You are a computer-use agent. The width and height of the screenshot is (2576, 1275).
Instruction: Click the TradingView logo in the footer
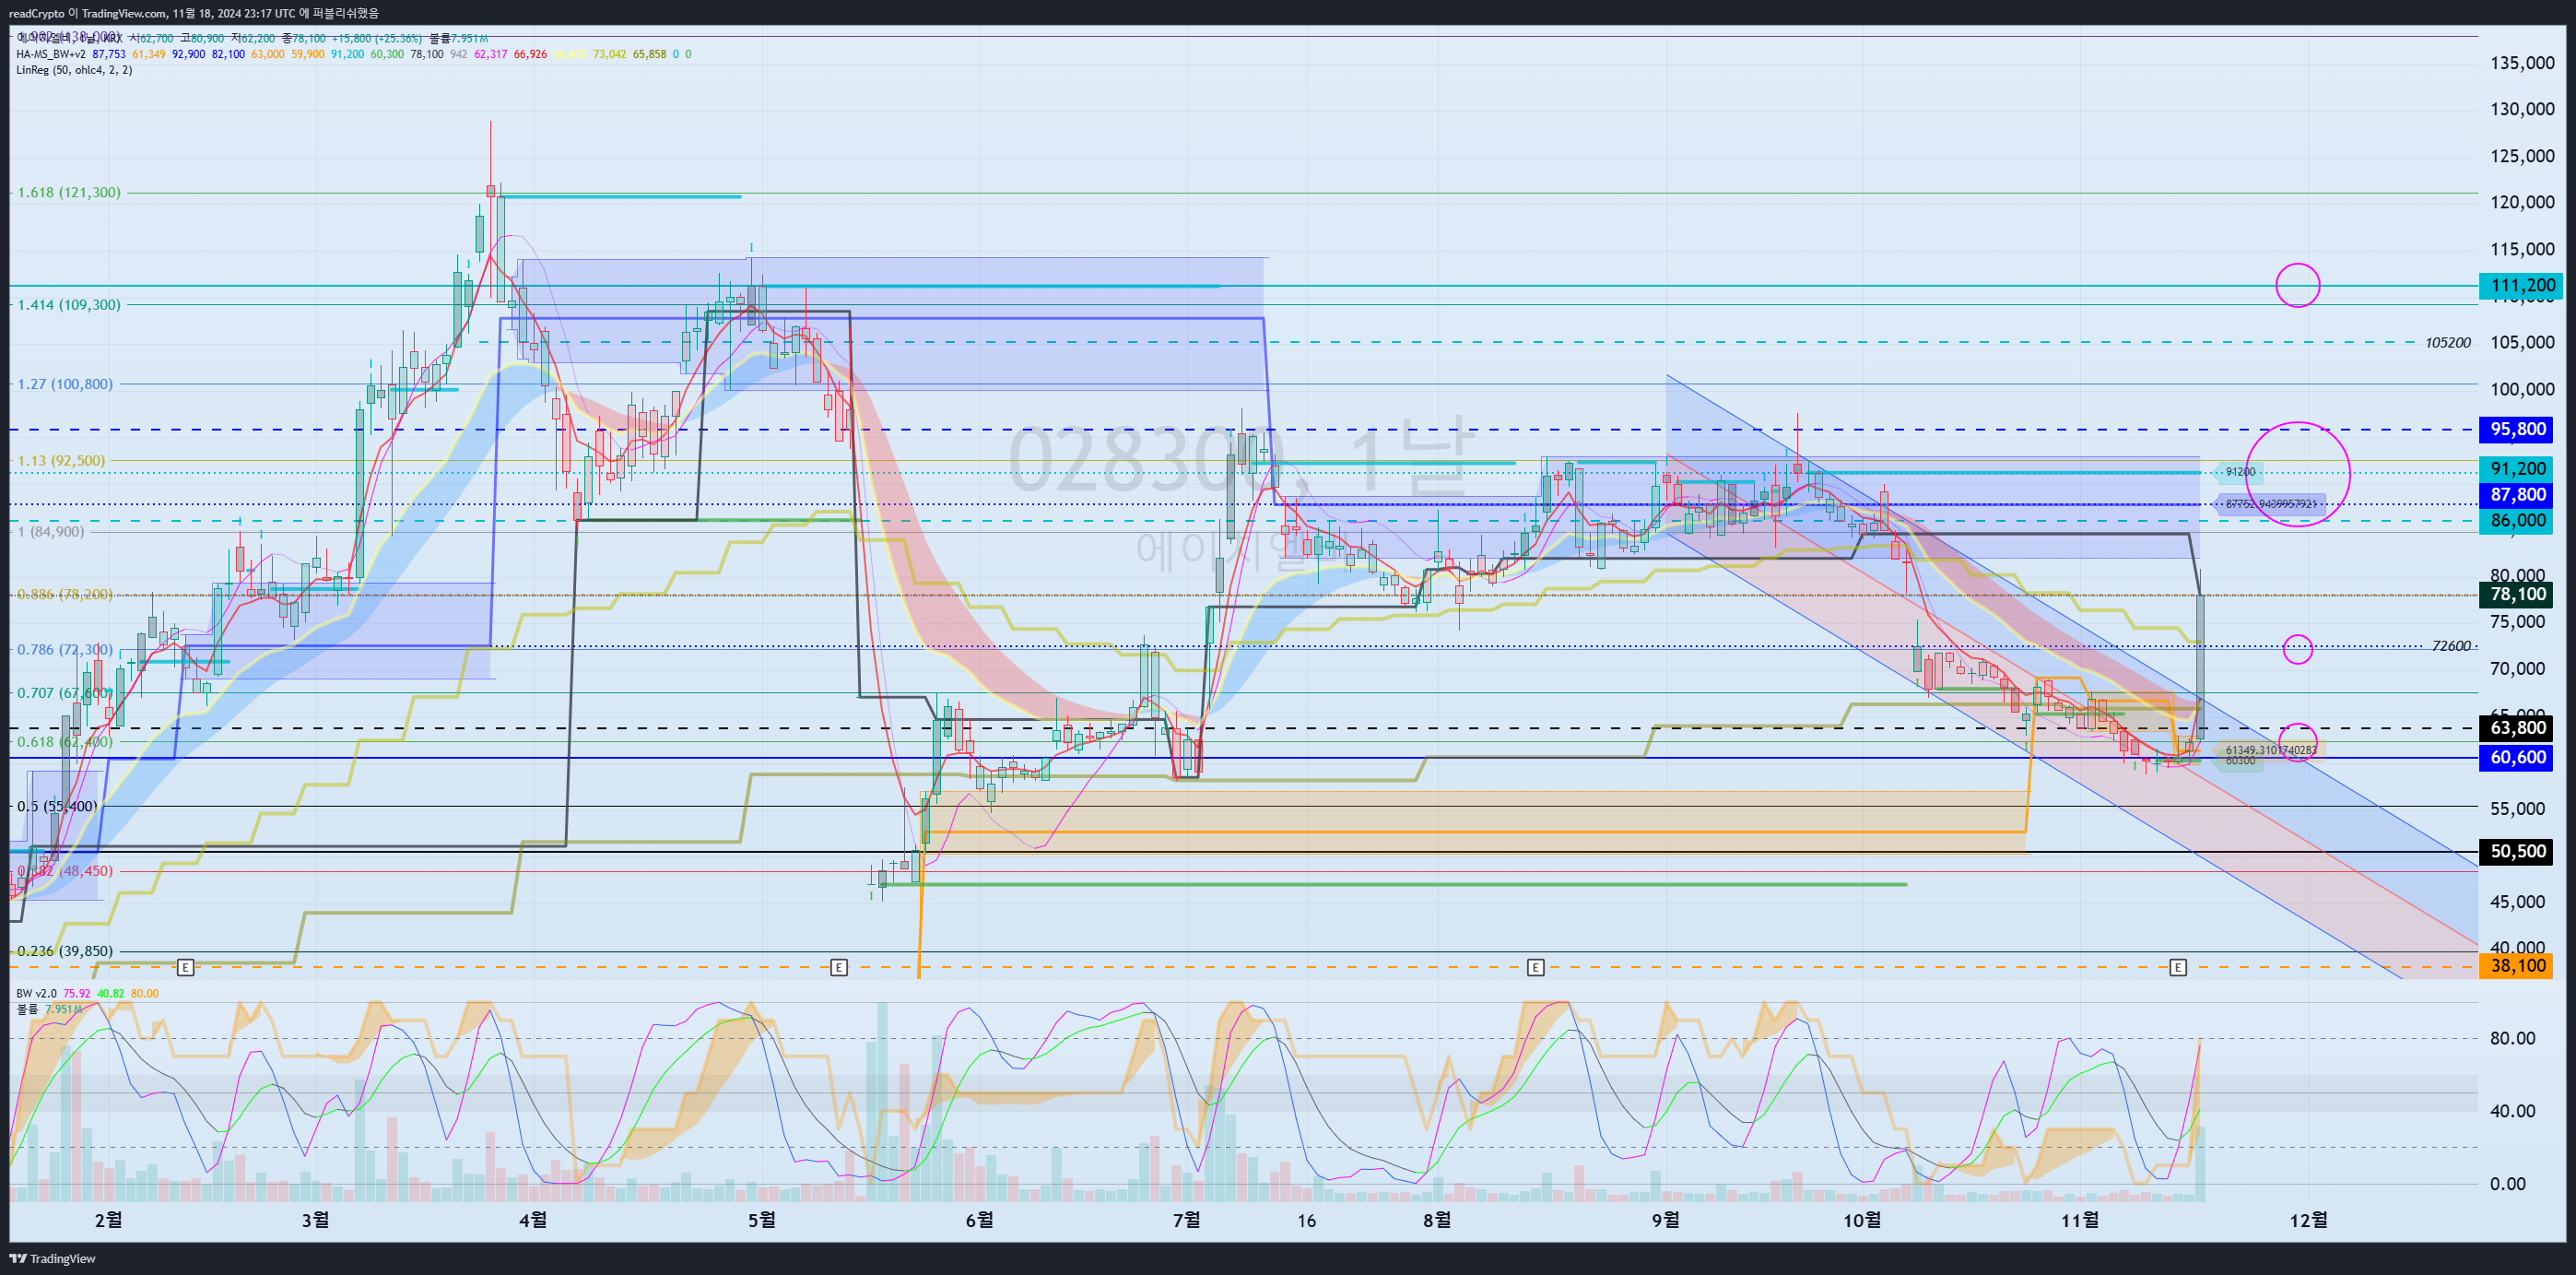pyautogui.click(x=52, y=1258)
